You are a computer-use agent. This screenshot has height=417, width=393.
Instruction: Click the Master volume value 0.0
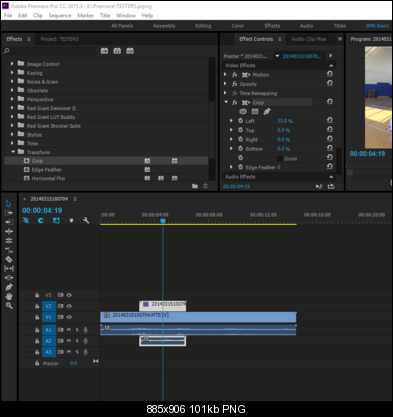pos(73,363)
